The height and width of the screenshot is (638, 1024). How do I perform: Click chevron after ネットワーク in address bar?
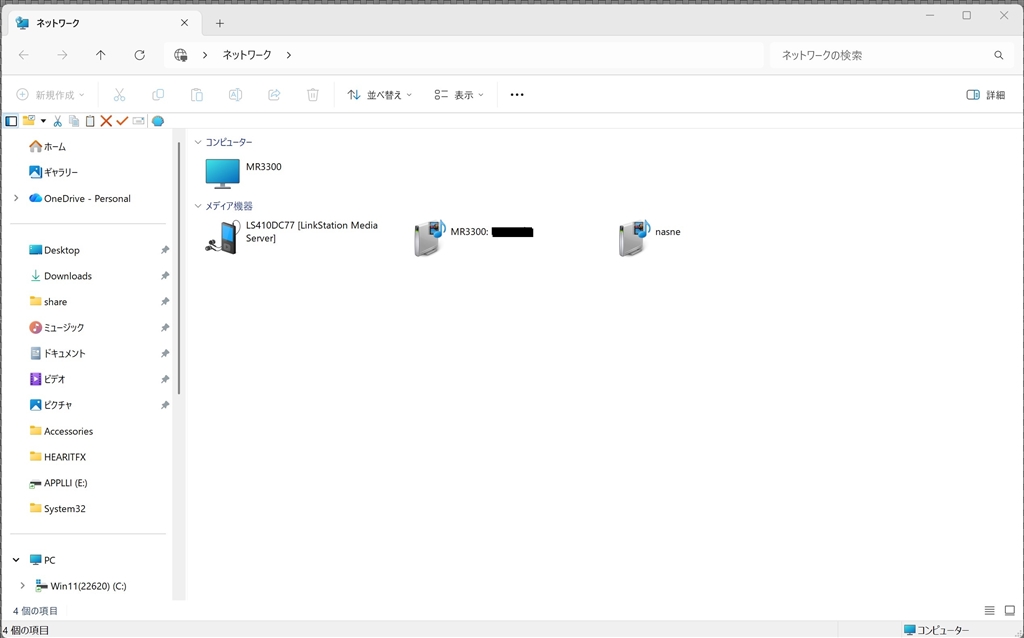[x=289, y=56]
